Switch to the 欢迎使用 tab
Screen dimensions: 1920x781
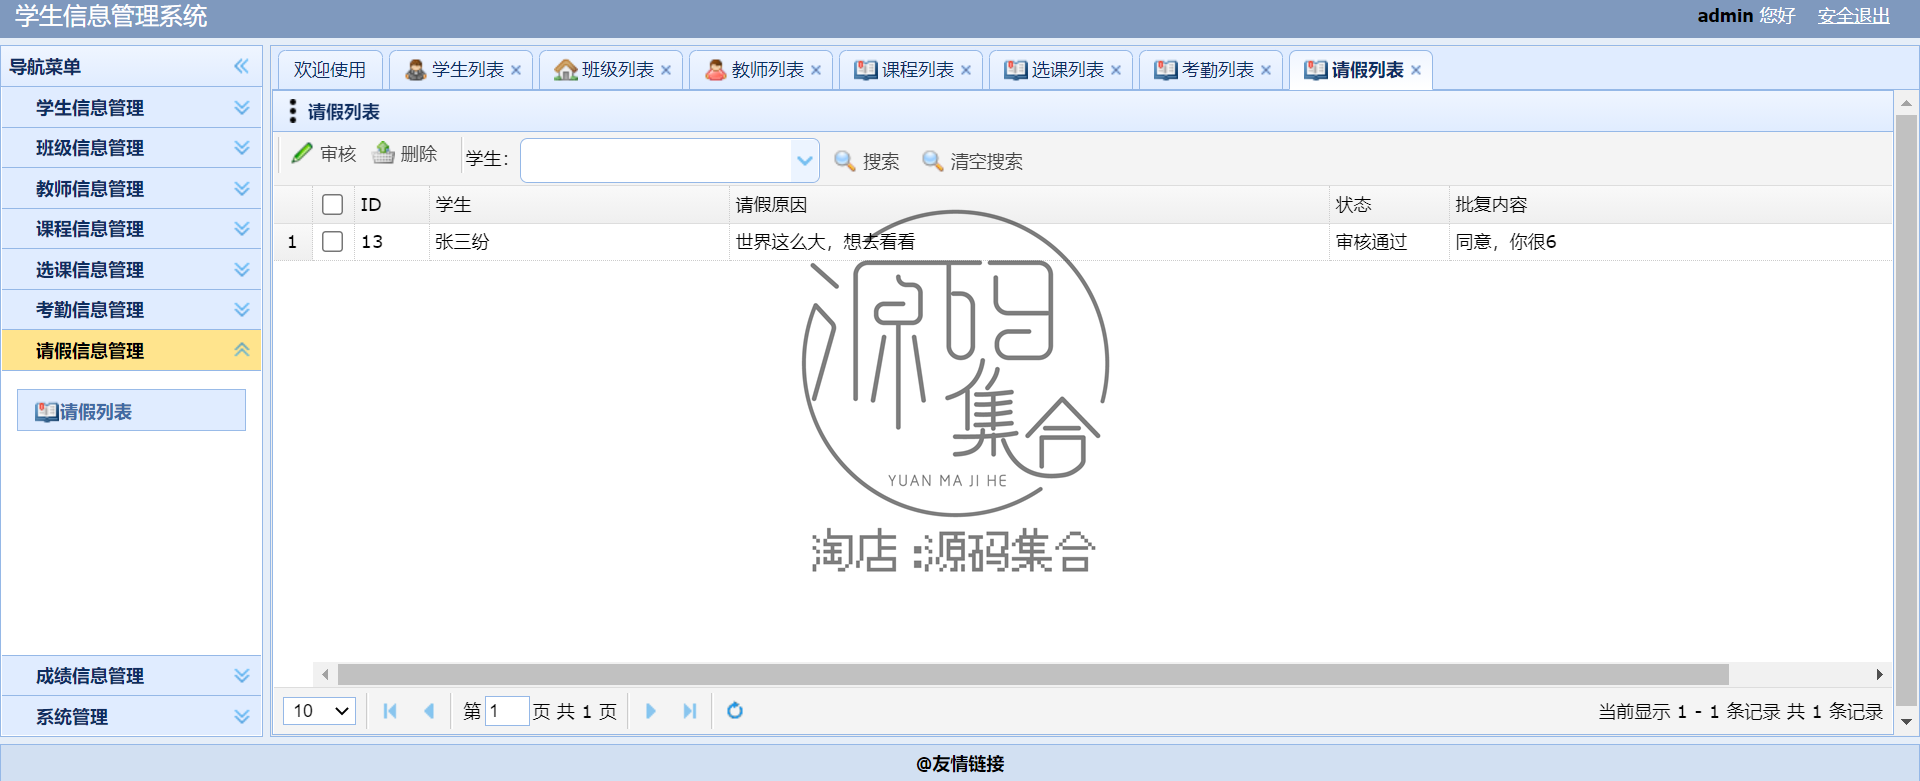click(330, 70)
